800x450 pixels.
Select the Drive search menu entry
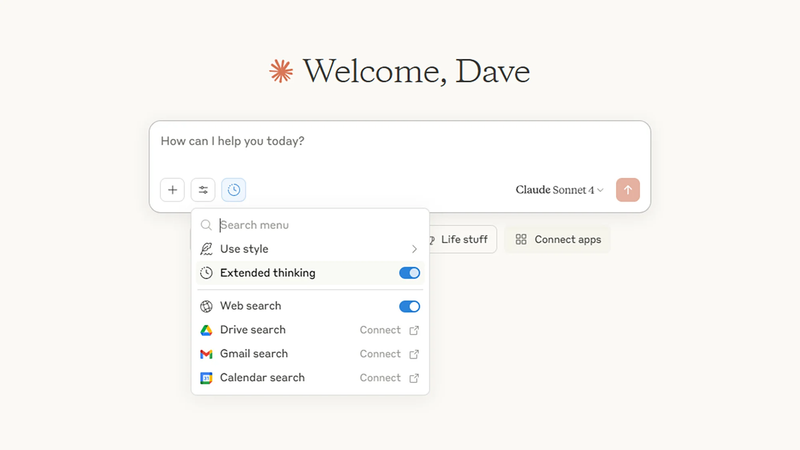point(310,330)
